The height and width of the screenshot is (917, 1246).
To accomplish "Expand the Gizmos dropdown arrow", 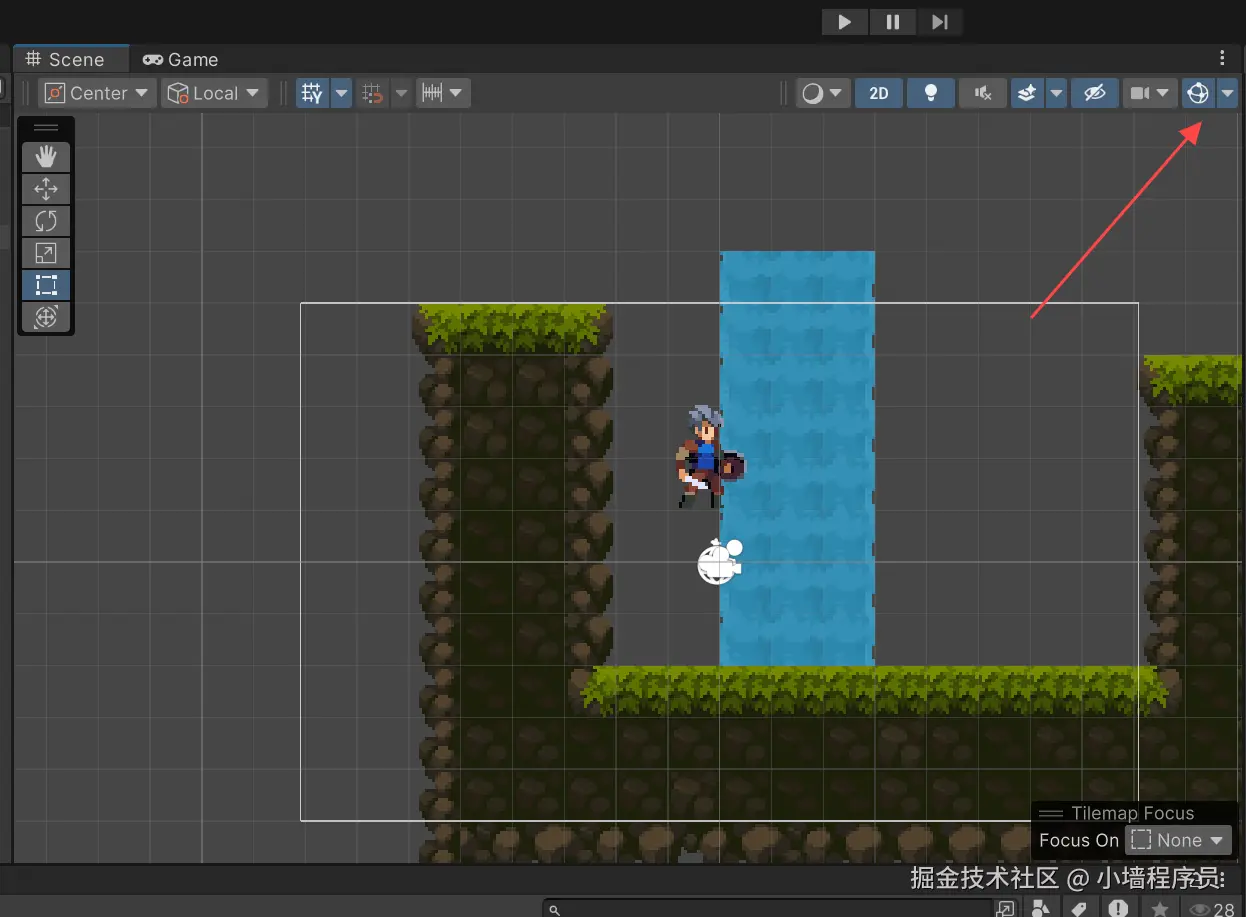I will click(x=1227, y=93).
